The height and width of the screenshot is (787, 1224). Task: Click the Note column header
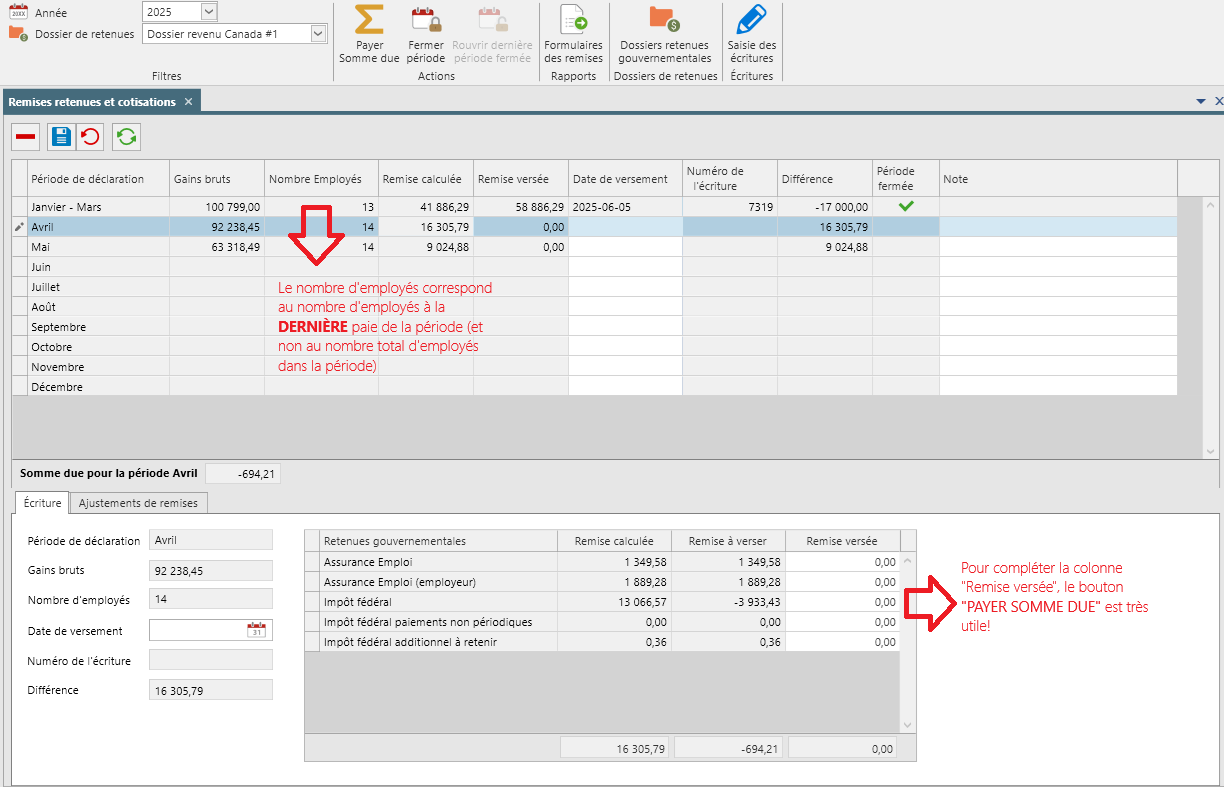(1058, 179)
